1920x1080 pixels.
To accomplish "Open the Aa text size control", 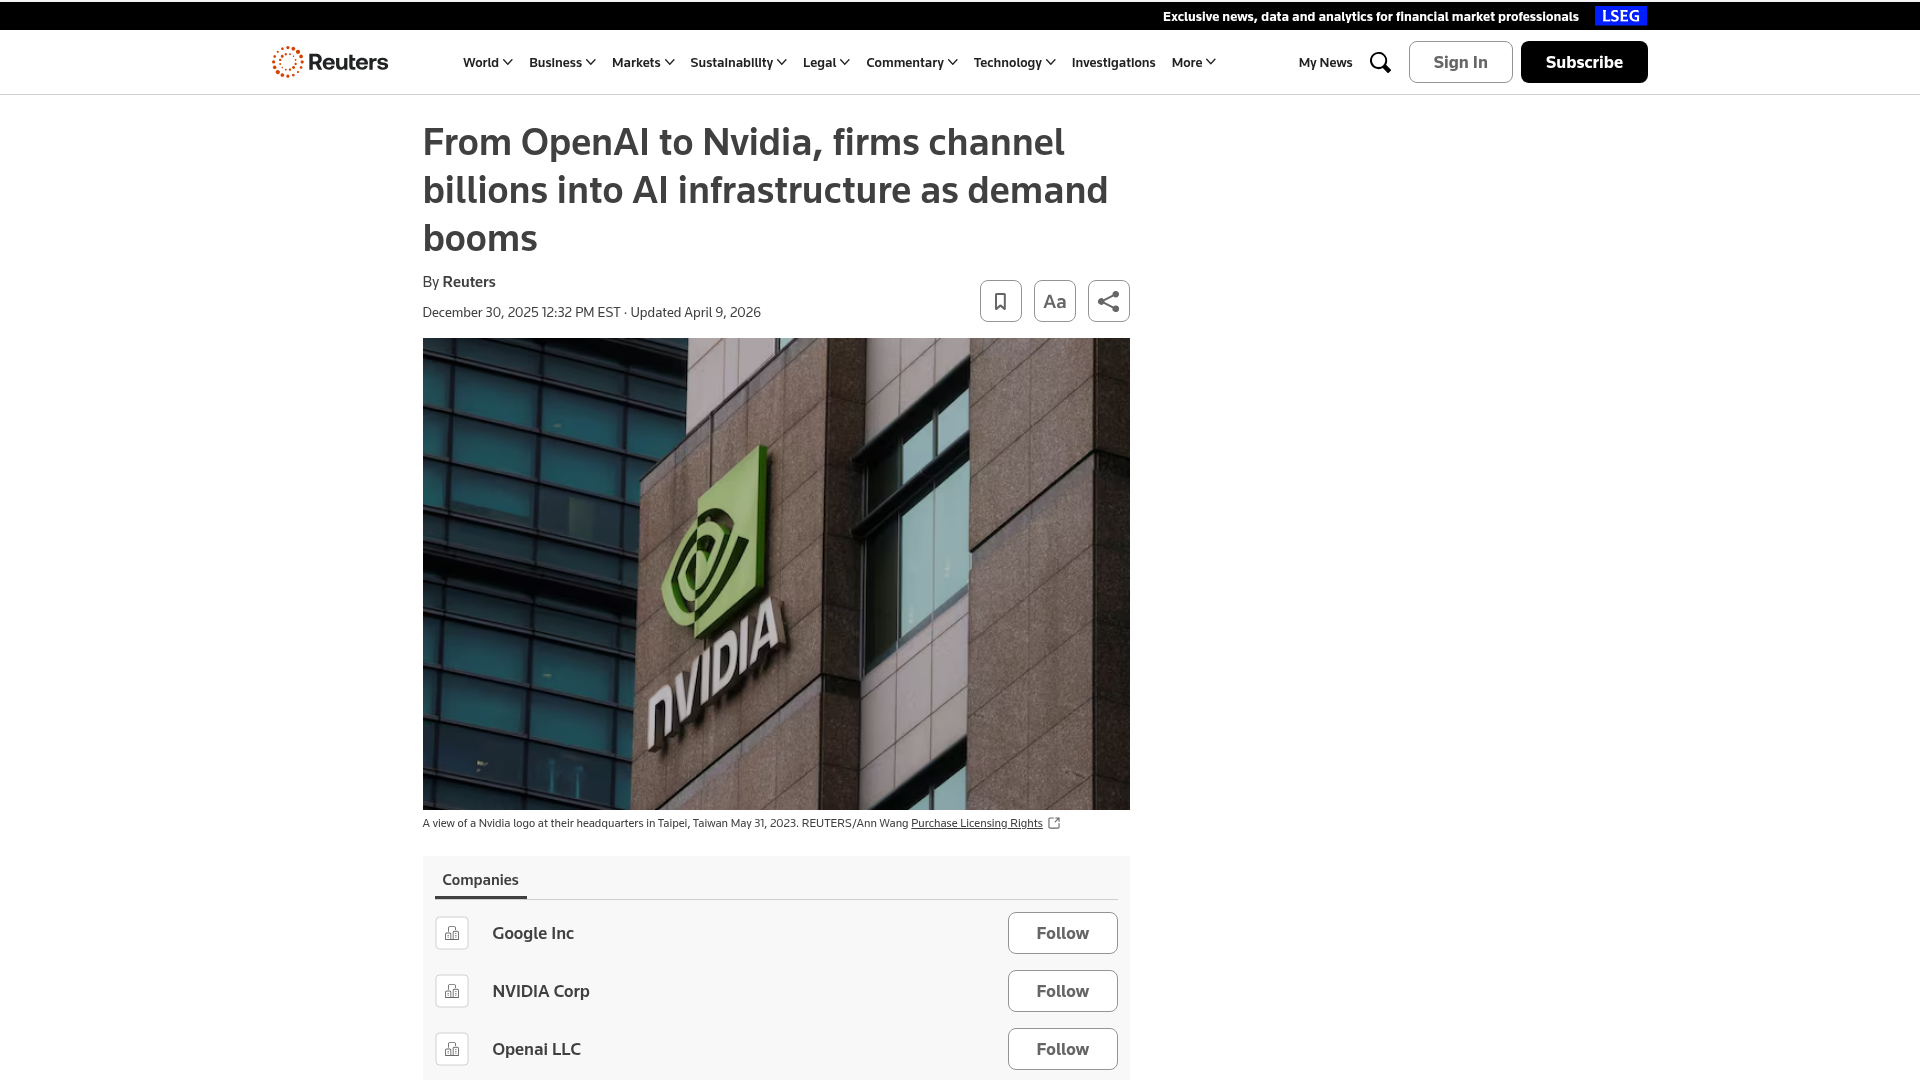I will [1054, 301].
